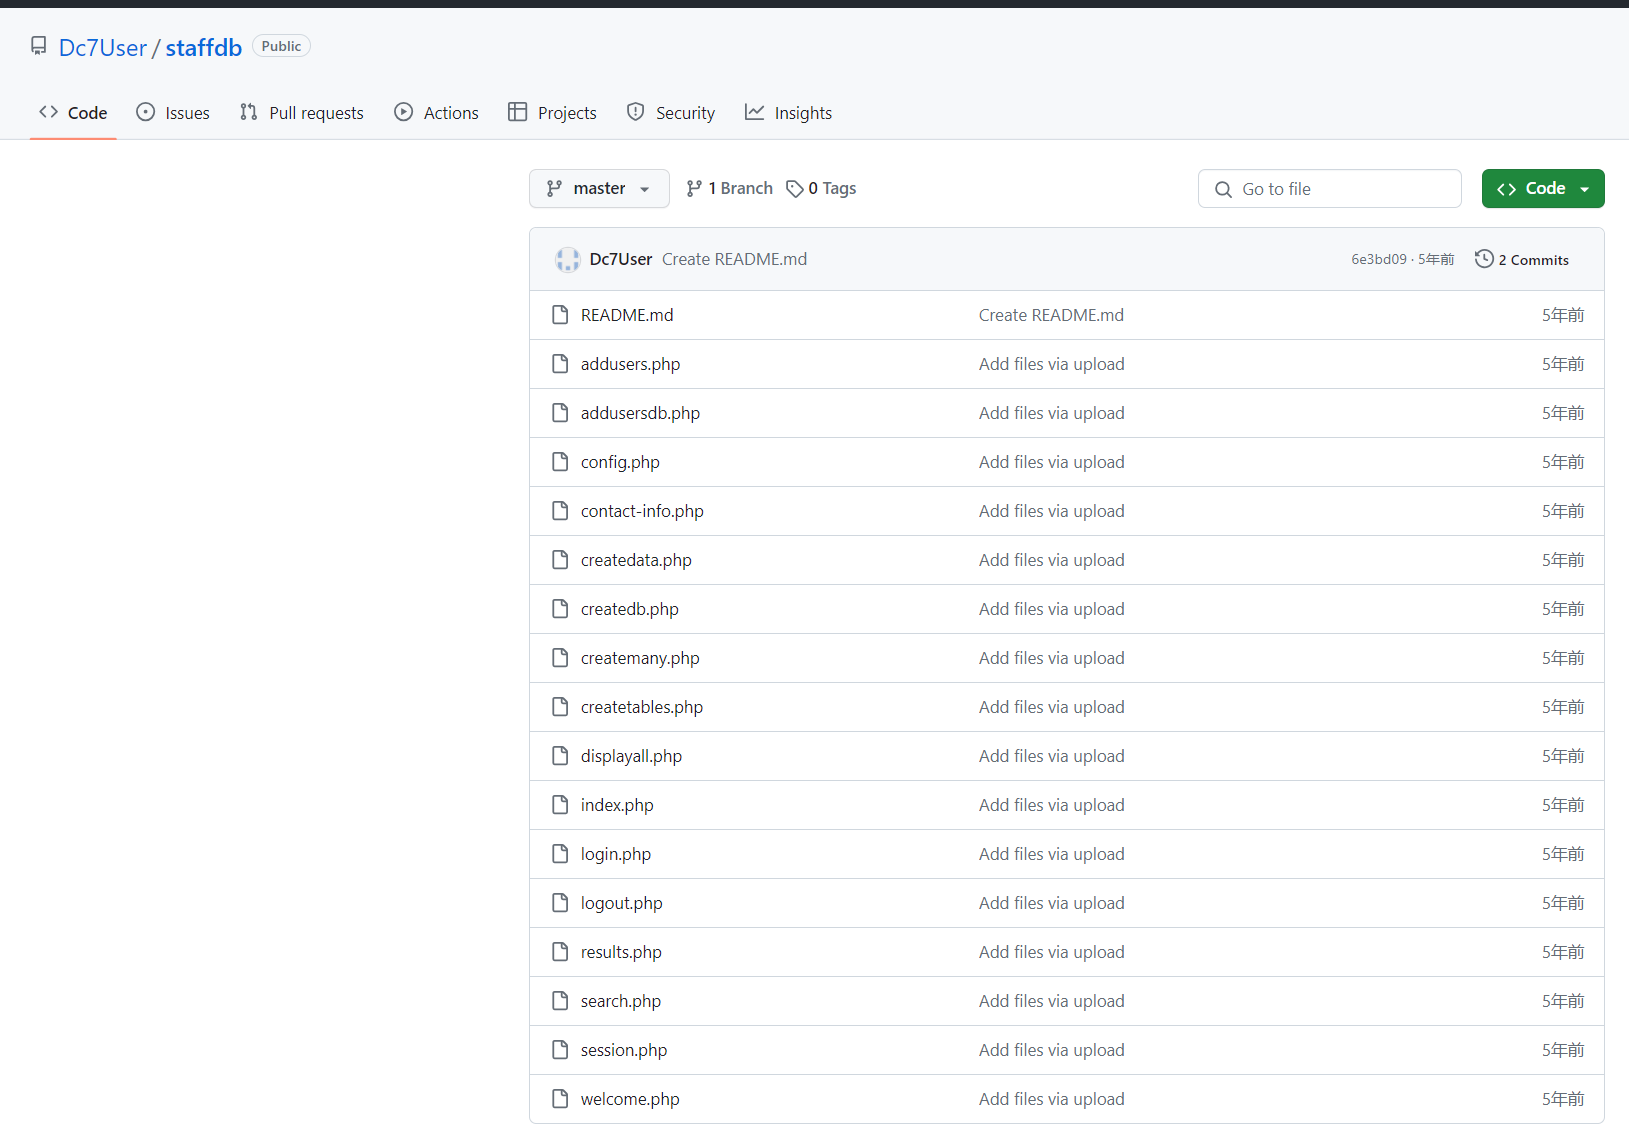
Task: Open commit hash 6e3bd09
Action: [x=1379, y=259]
